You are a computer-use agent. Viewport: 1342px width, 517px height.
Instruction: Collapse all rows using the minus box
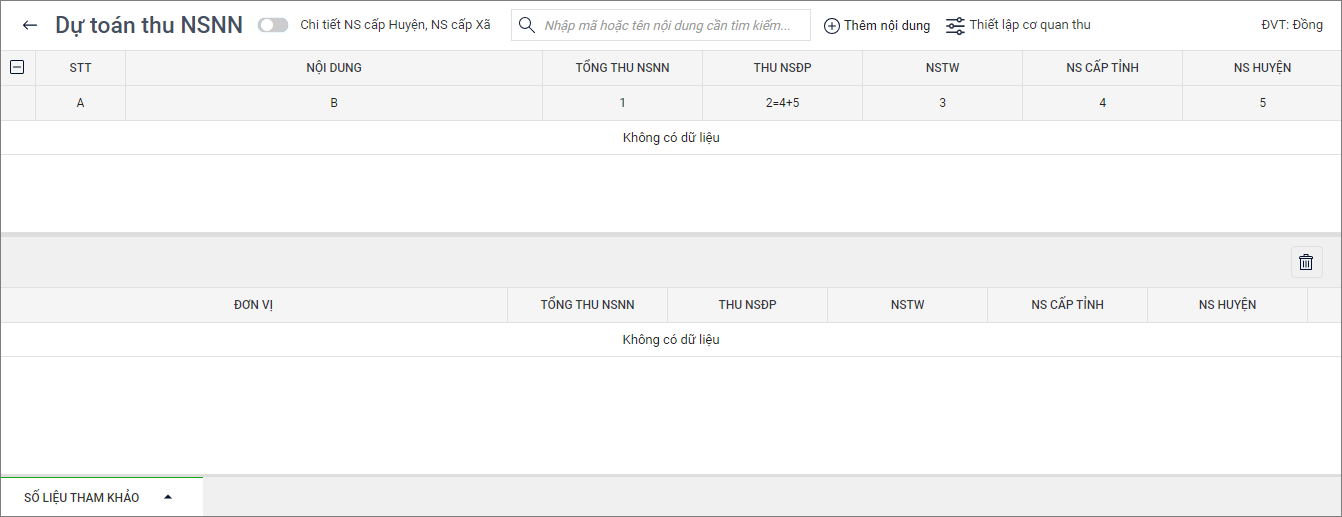coord(17,67)
